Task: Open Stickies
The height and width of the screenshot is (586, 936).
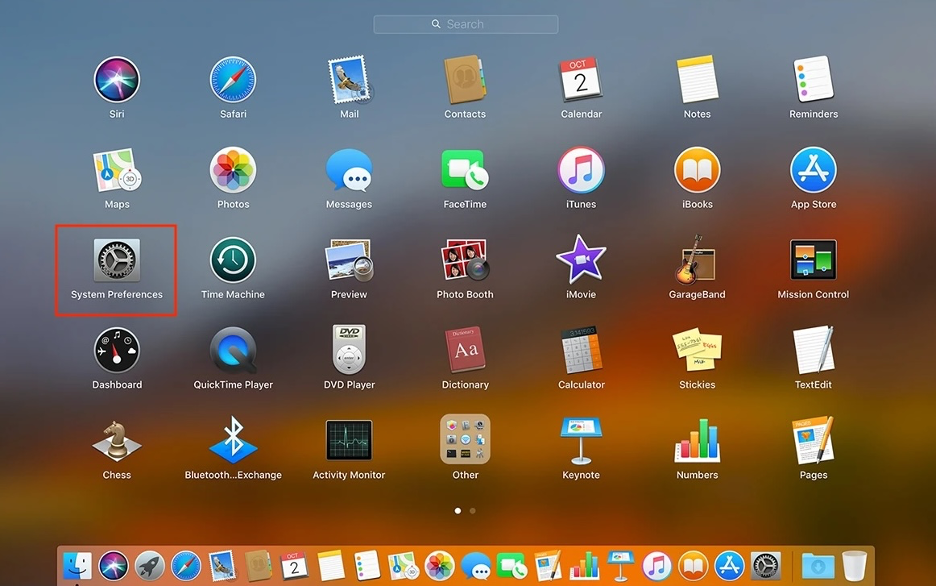Action: pos(697,350)
